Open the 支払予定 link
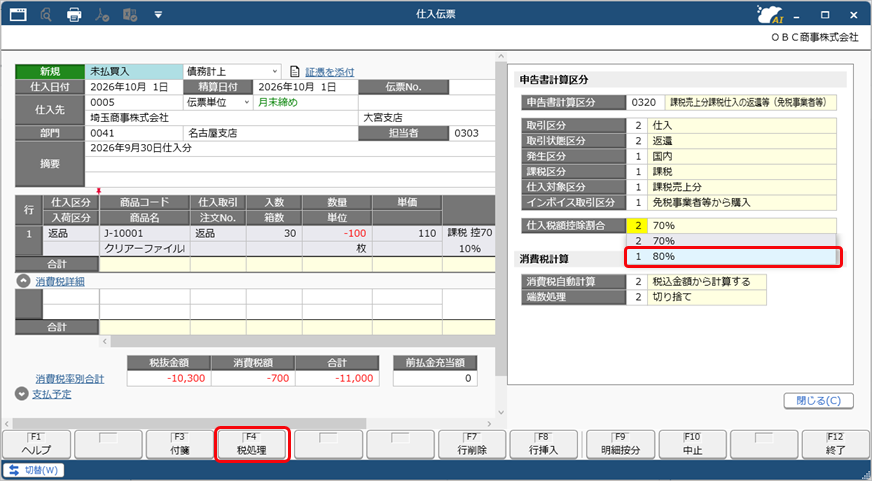Screen dimensions: 872x481 (x=52, y=394)
